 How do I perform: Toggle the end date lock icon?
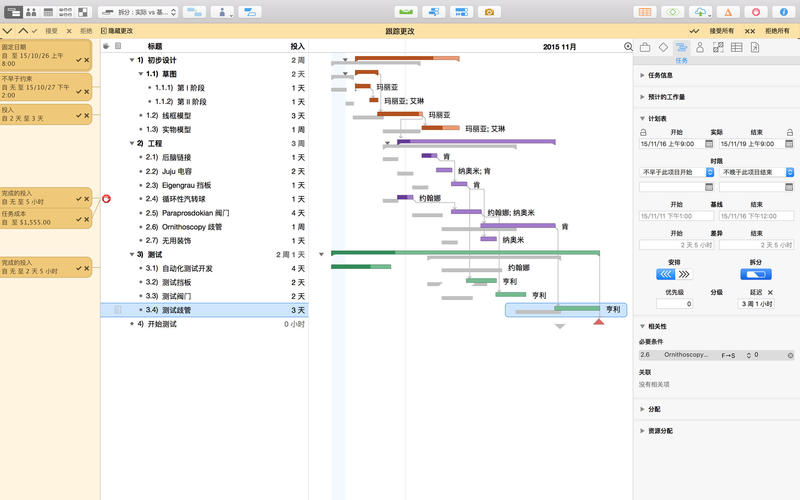tap(789, 132)
